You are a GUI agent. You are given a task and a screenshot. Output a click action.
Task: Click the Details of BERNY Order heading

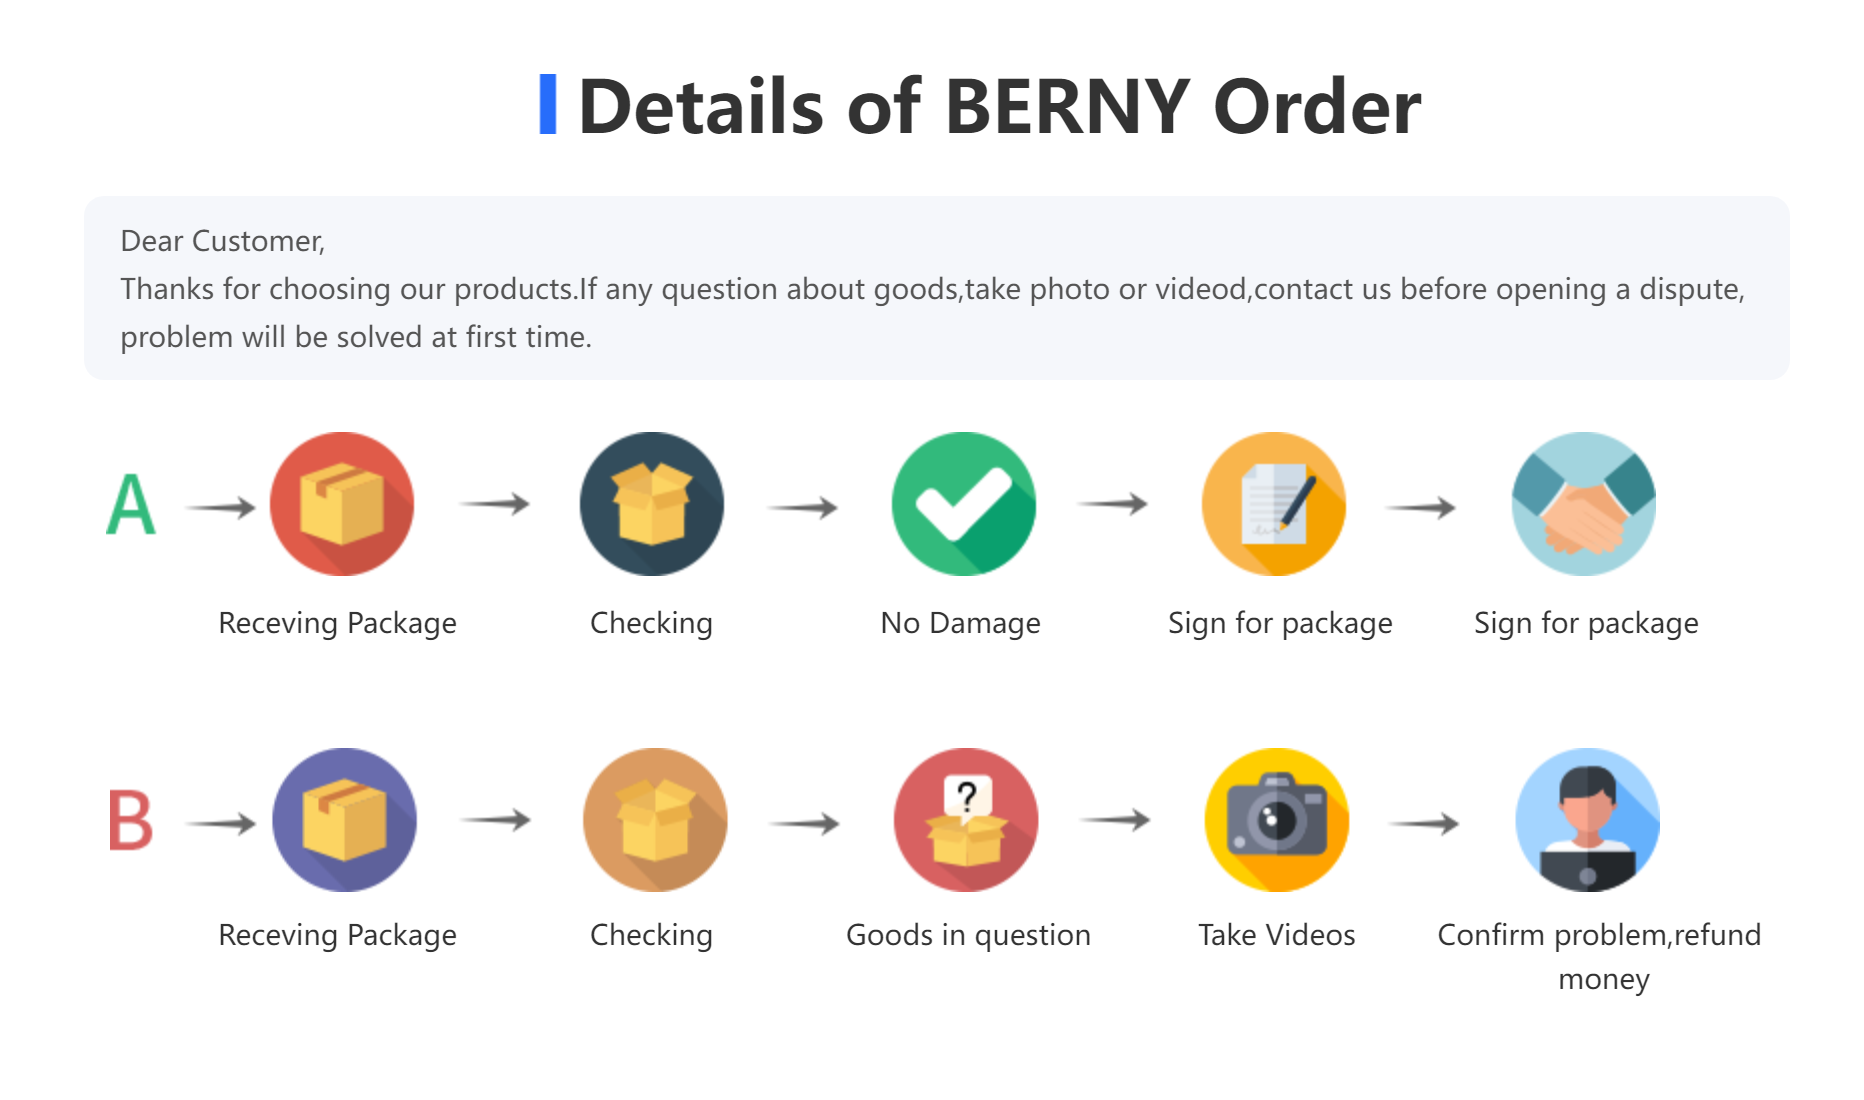coord(999,106)
